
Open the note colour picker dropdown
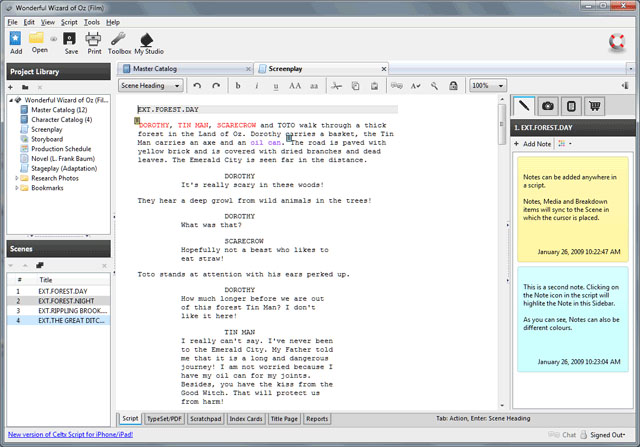pyautogui.click(x=565, y=144)
